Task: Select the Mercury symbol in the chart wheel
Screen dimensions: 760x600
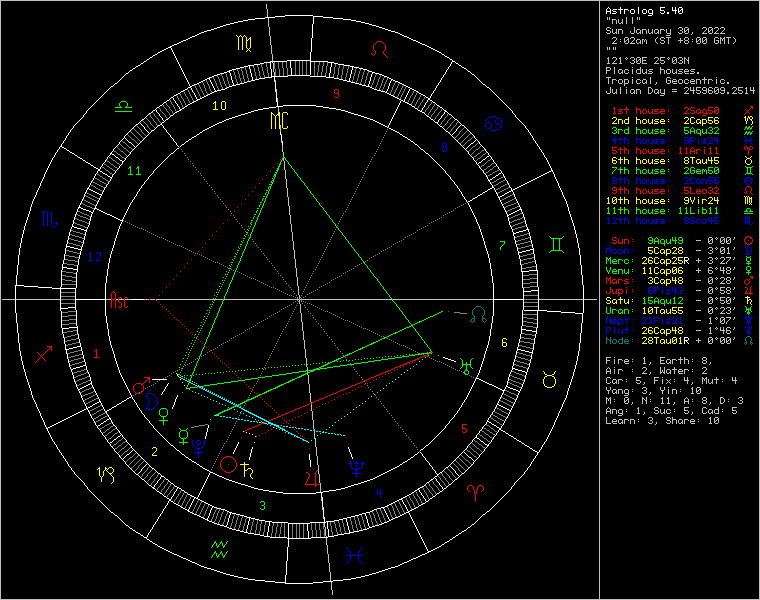Action: (184, 436)
